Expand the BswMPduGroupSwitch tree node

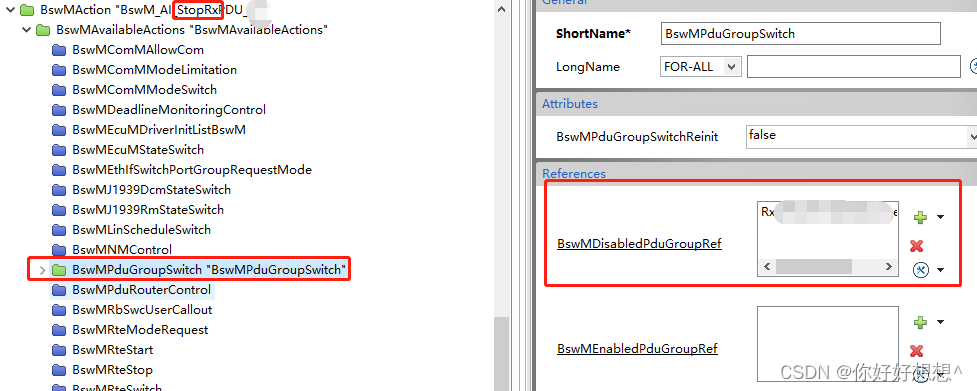42,270
